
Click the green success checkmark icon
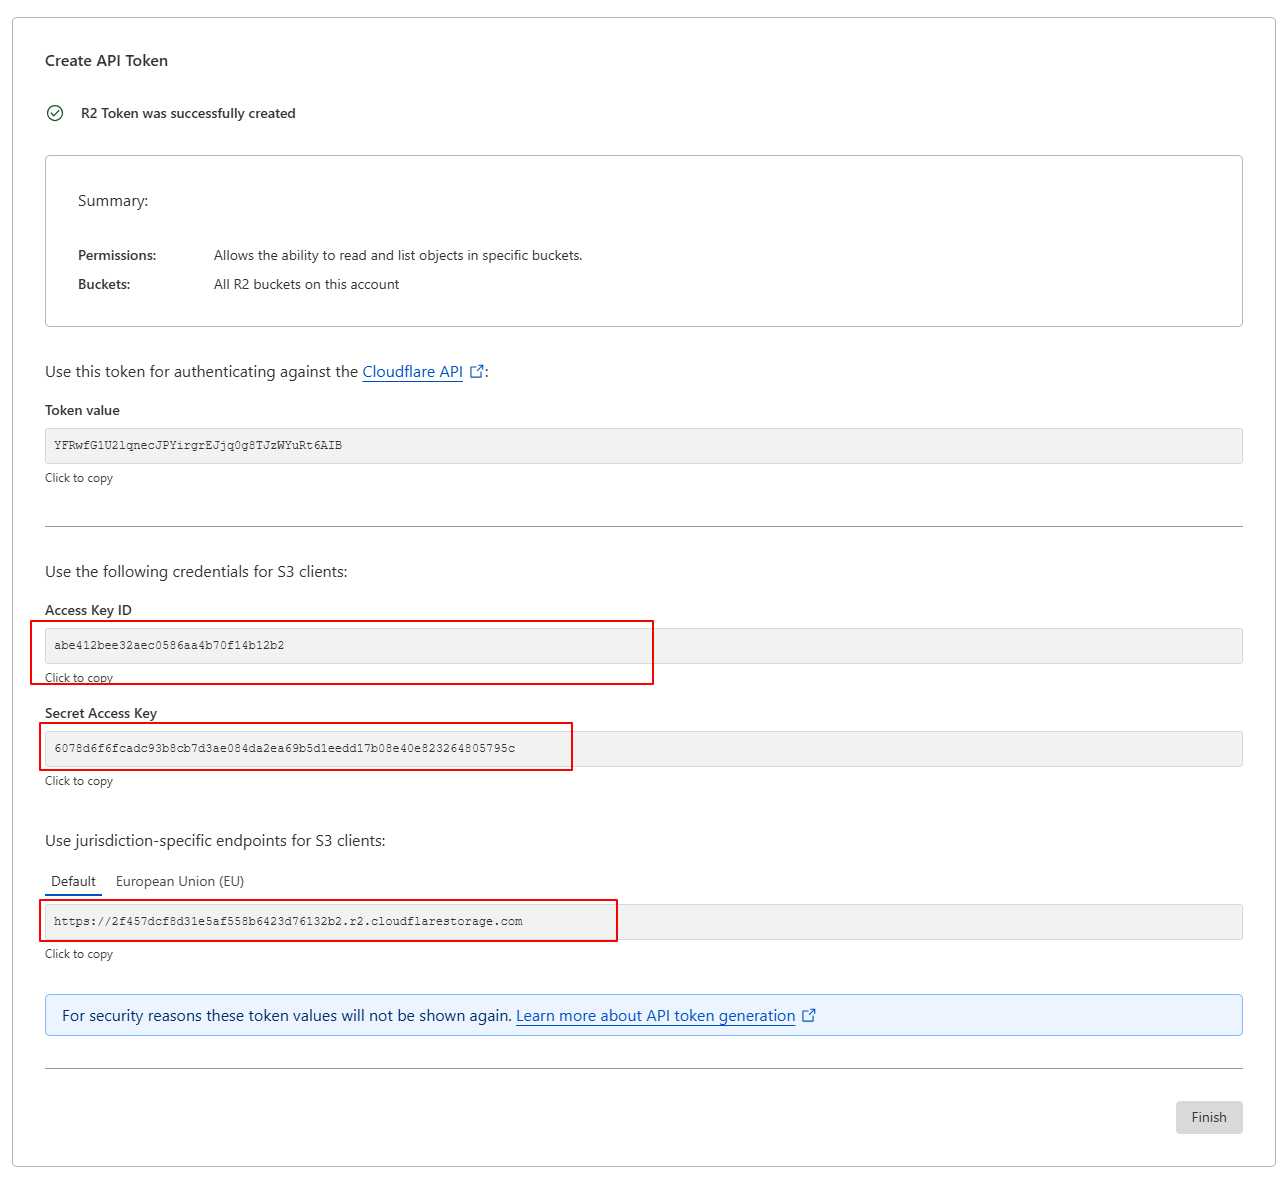tap(55, 113)
